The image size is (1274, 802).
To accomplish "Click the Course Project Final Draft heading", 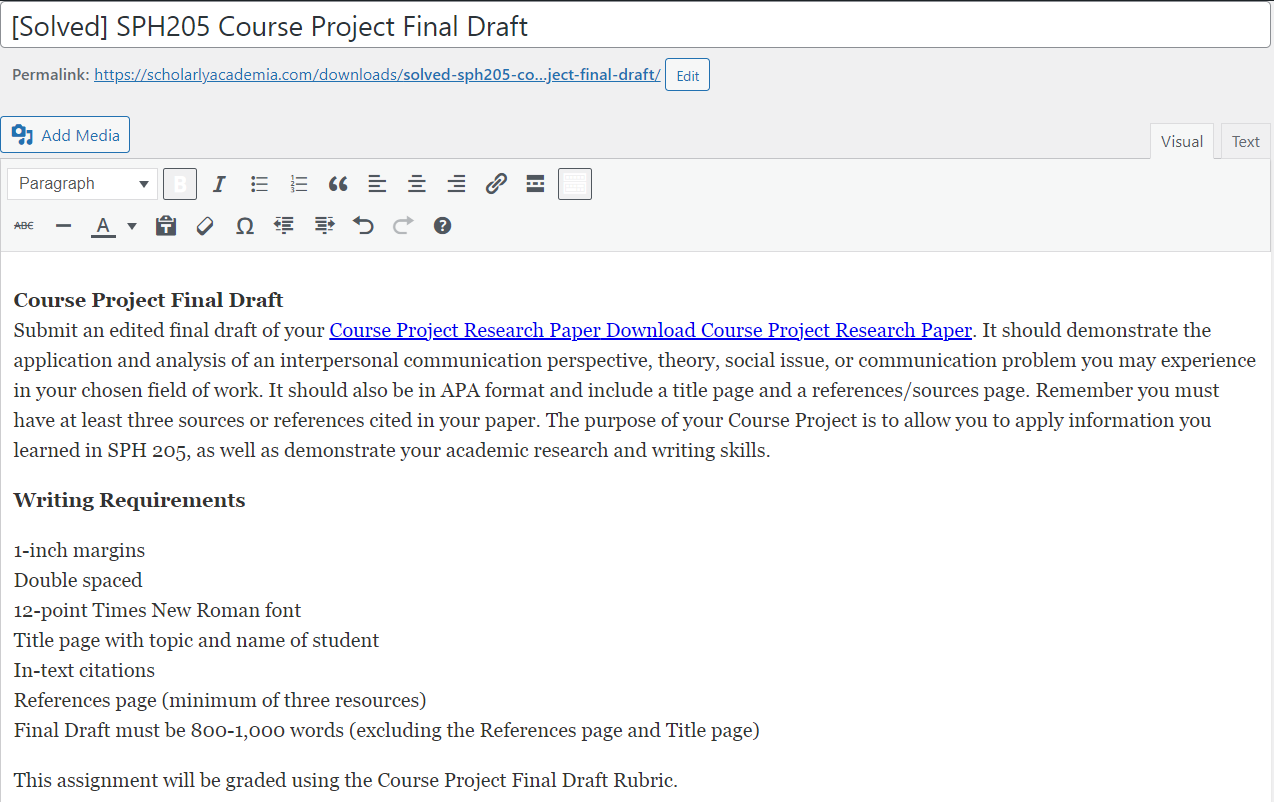I will tap(148, 300).
